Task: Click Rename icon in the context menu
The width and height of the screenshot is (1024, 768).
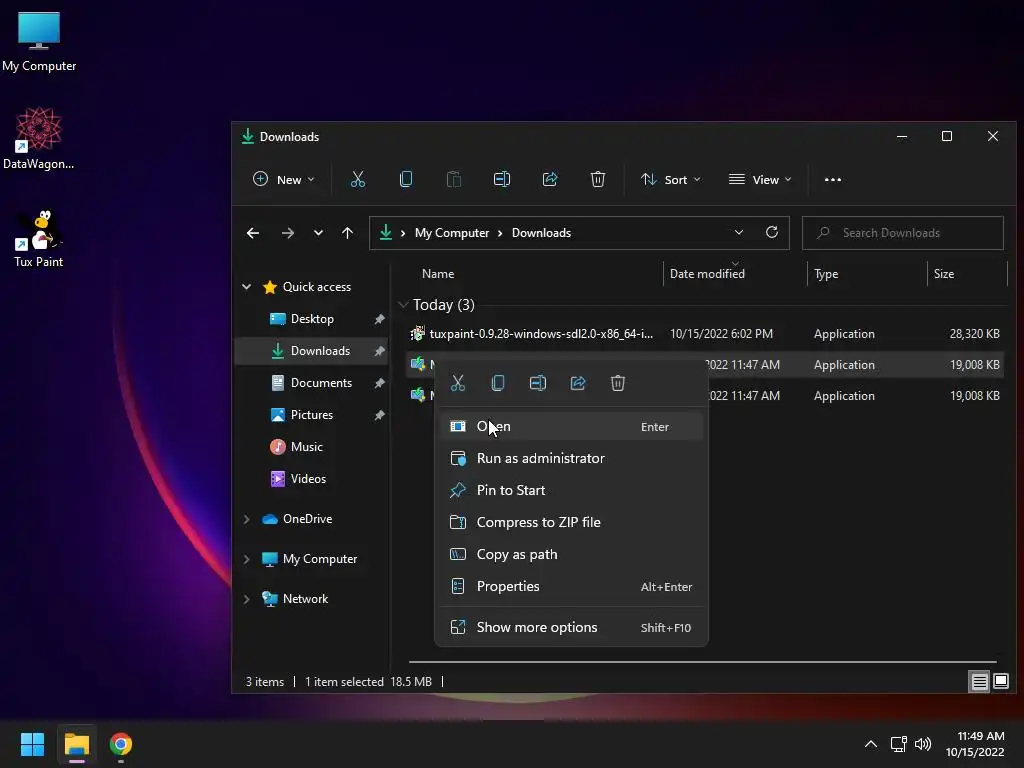Action: (537, 383)
